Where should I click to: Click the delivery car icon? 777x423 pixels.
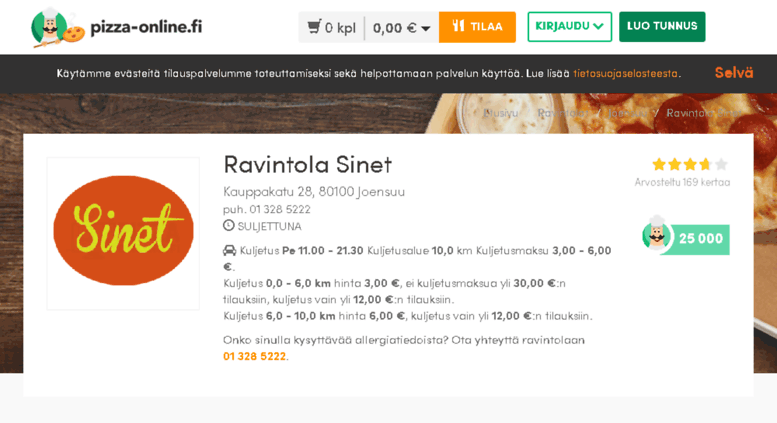(x=229, y=251)
